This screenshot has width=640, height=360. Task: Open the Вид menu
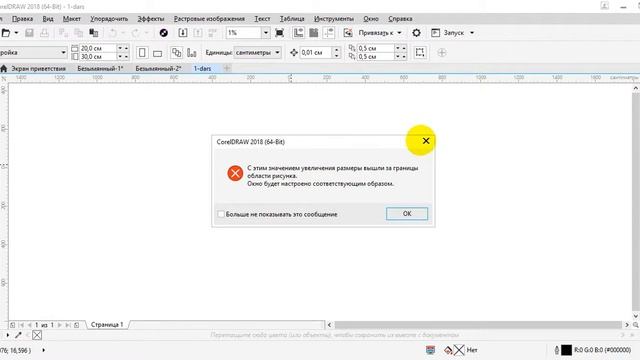[x=48, y=19]
